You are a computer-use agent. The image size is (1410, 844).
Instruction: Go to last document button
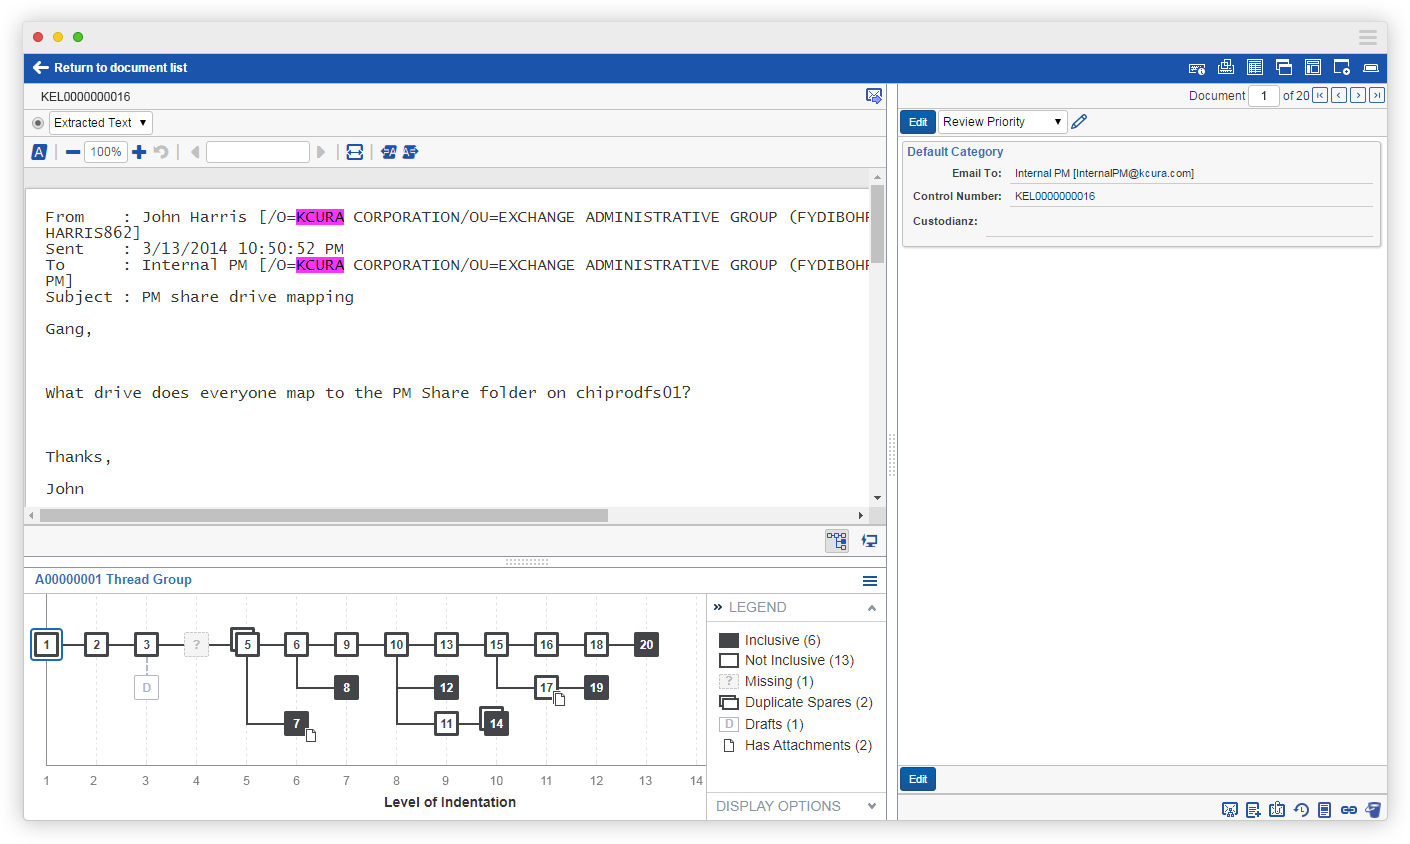[1377, 95]
